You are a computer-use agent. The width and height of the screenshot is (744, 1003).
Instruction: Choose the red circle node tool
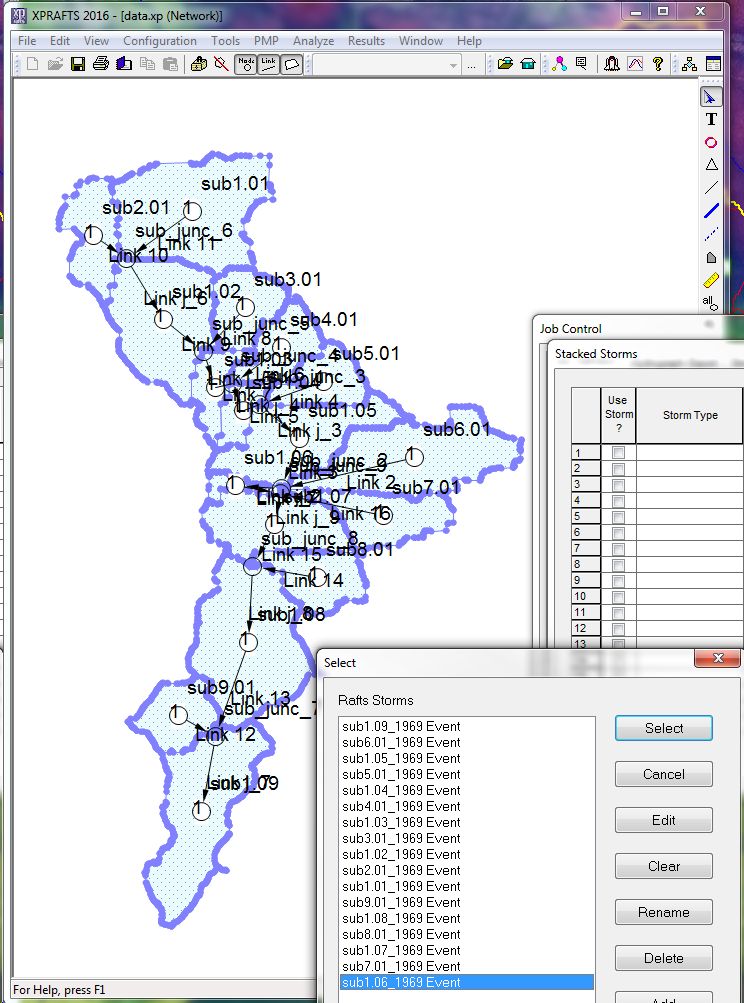(x=711, y=142)
